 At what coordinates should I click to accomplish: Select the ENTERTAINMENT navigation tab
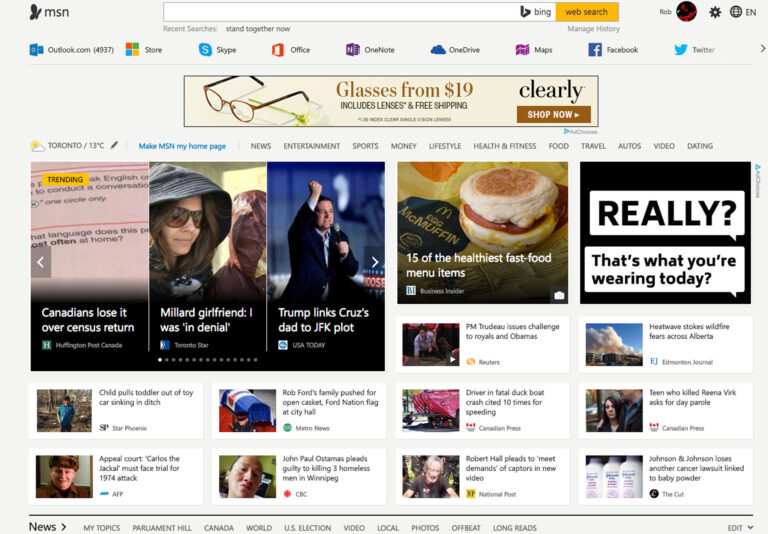(311, 146)
